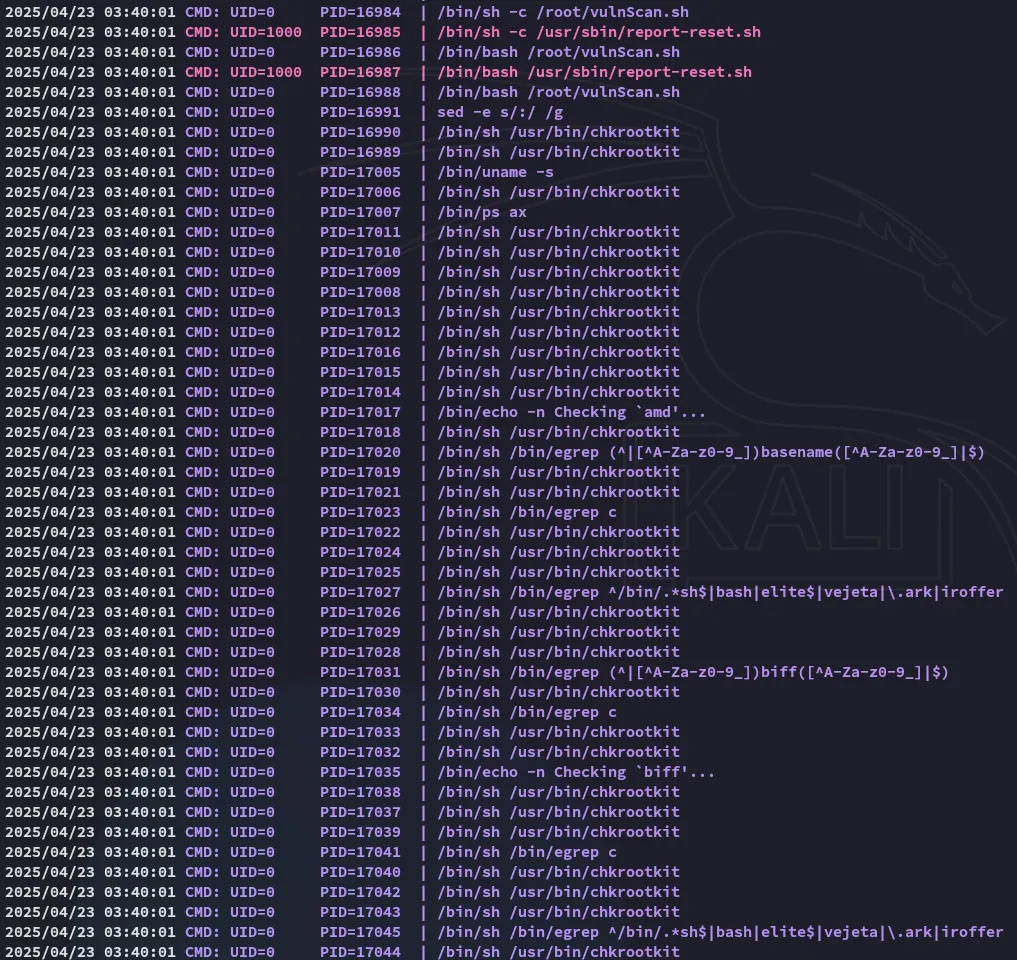This screenshot has width=1017, height=960.
Task: Click the chkrootkit command on PID=17044 row
Action: click(x=558, y=952)
